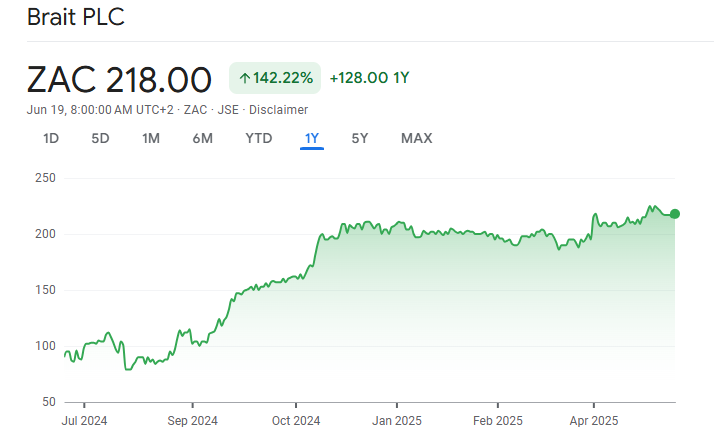Viewport: 714px width, 446px height.
Task: Click the Jan 2025 axis label
Action: tap(397, 420)
